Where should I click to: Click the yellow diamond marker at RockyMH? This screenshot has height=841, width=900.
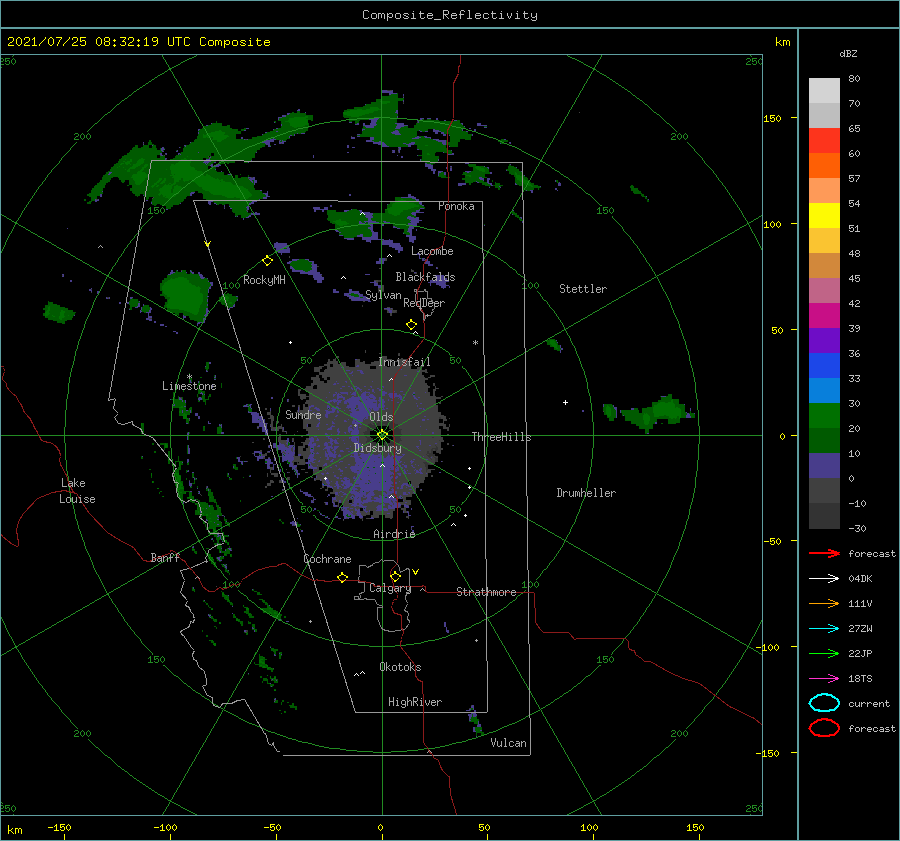pyautogui.click(x=267, y=261)
